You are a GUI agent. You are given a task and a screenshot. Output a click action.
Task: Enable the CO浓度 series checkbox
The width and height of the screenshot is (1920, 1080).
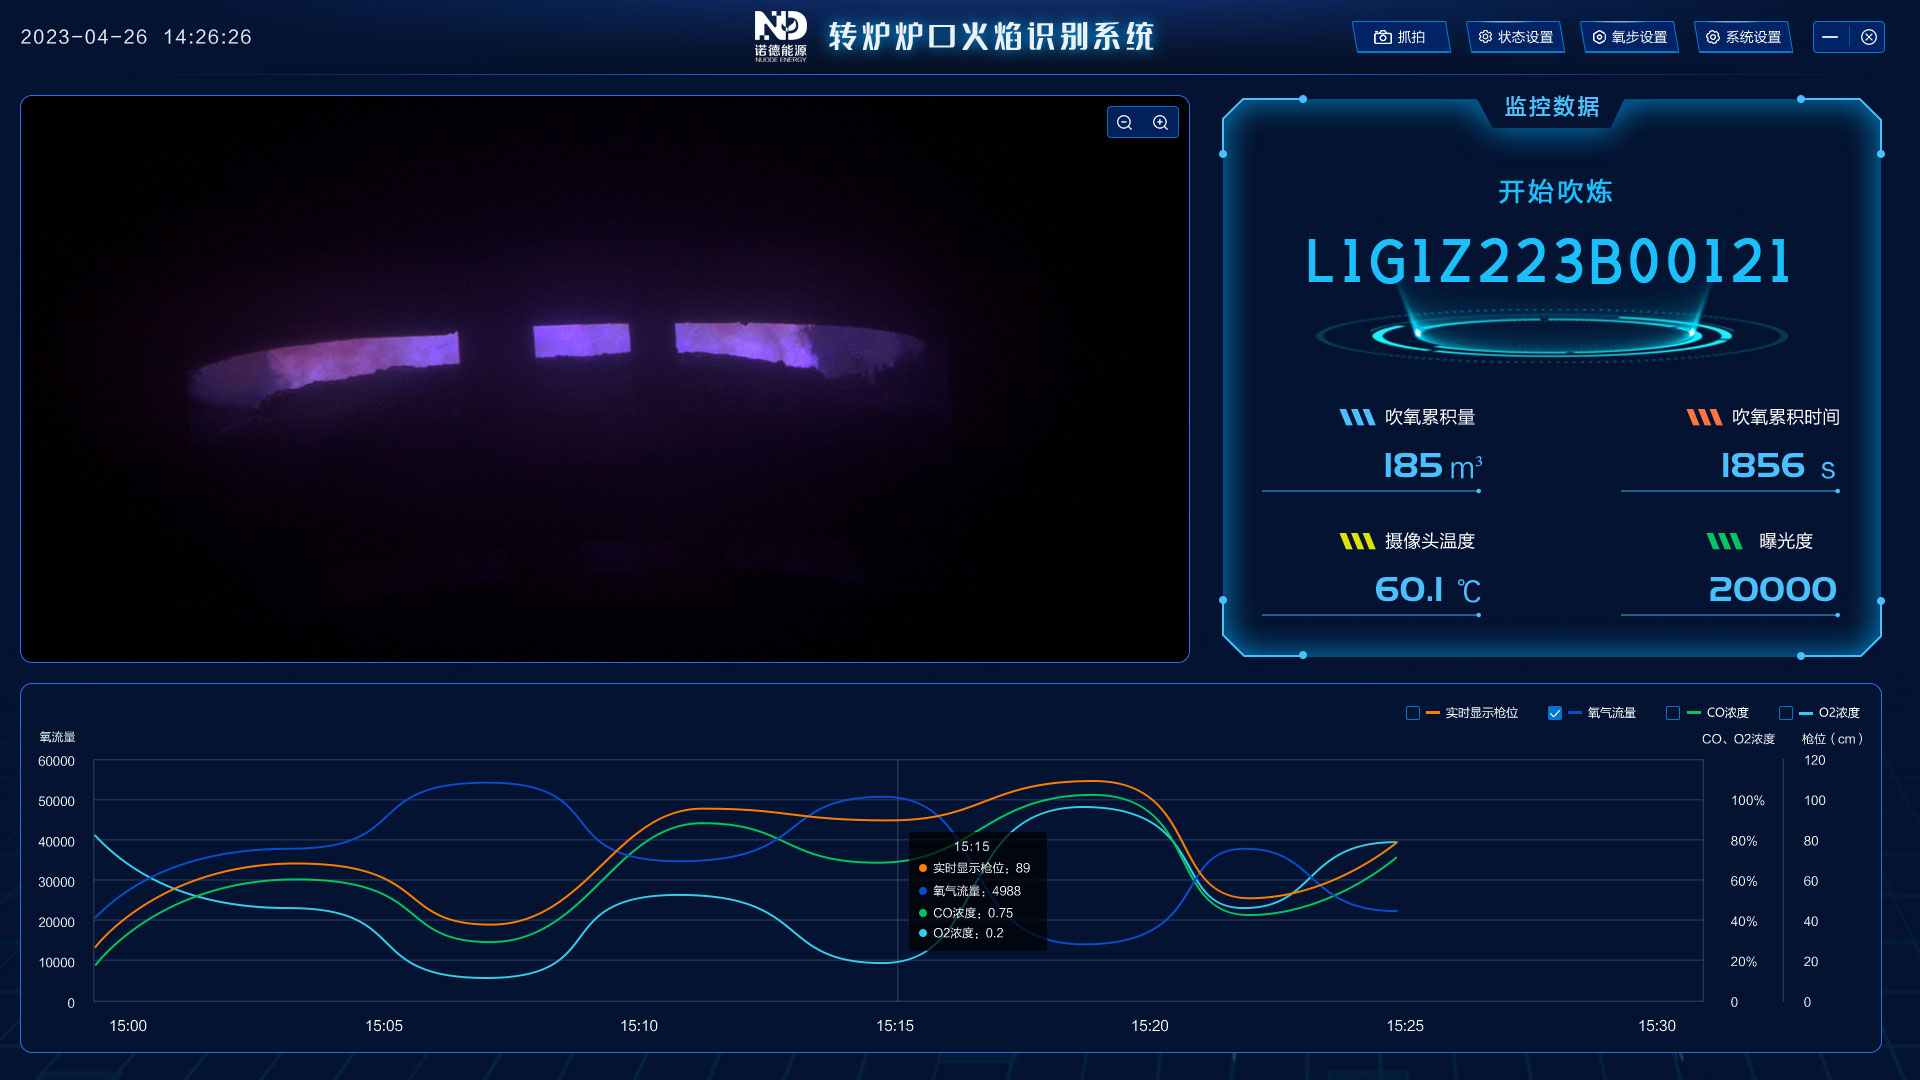[x=1673, y=713]
